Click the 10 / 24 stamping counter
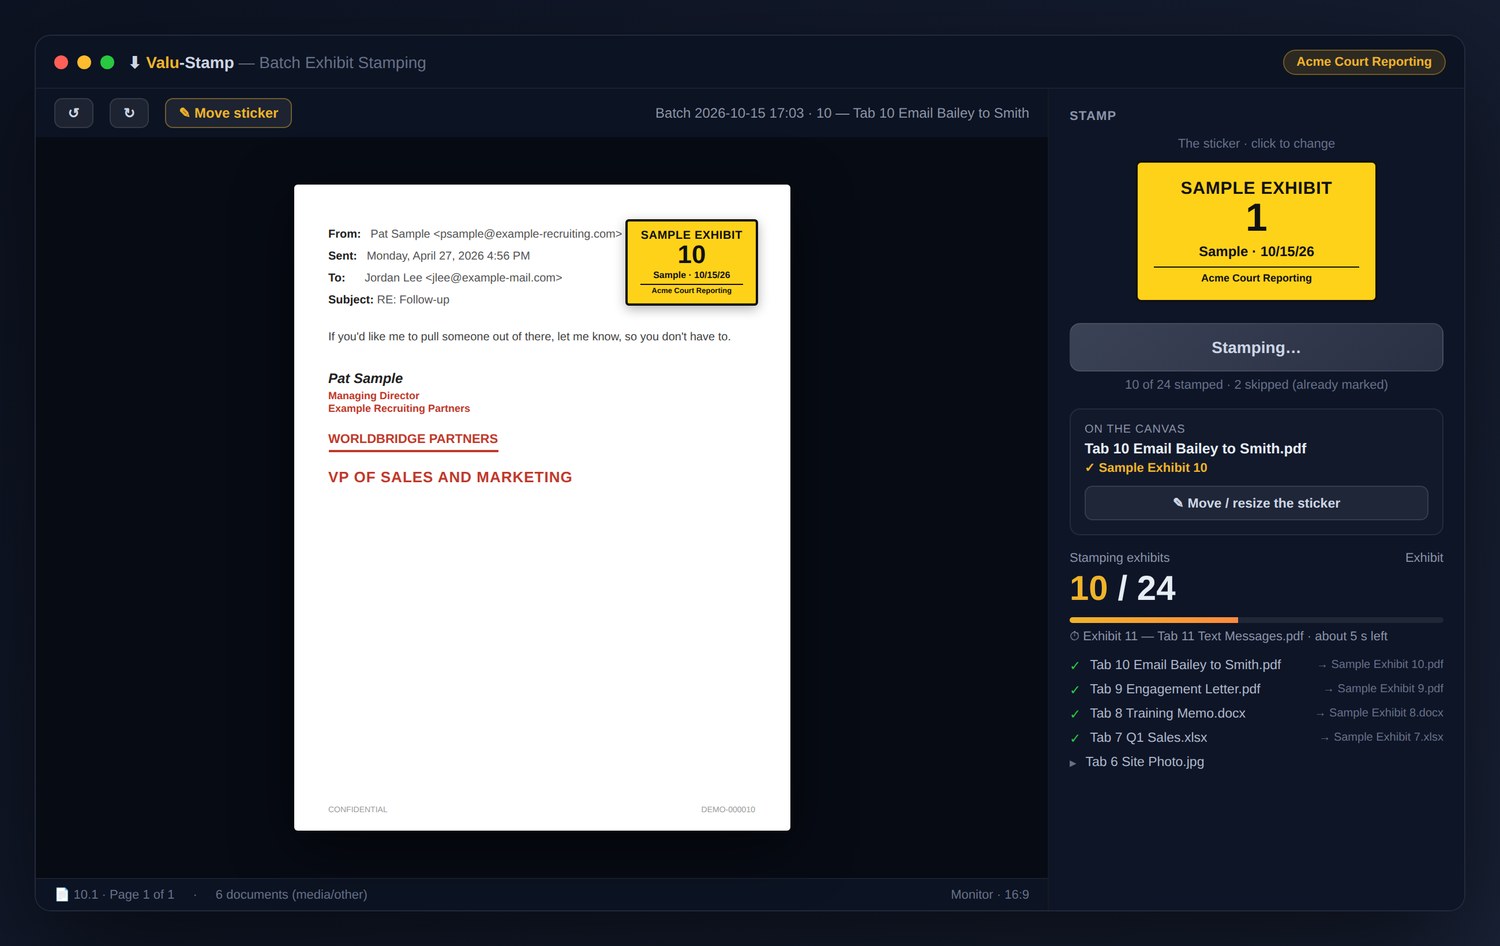Screen dimensions: 1500x946 [1123, 588]
